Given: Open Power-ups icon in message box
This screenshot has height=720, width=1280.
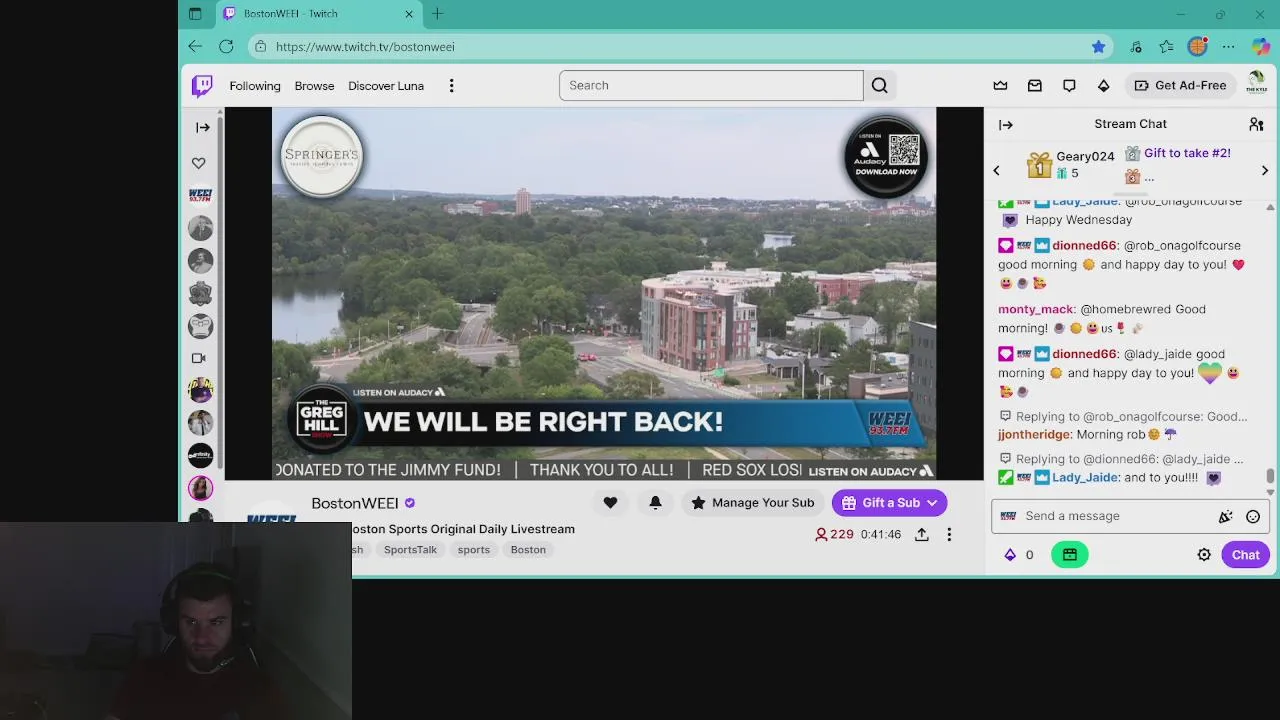Looking at the screenshot, I should (x=1225, y=517).
